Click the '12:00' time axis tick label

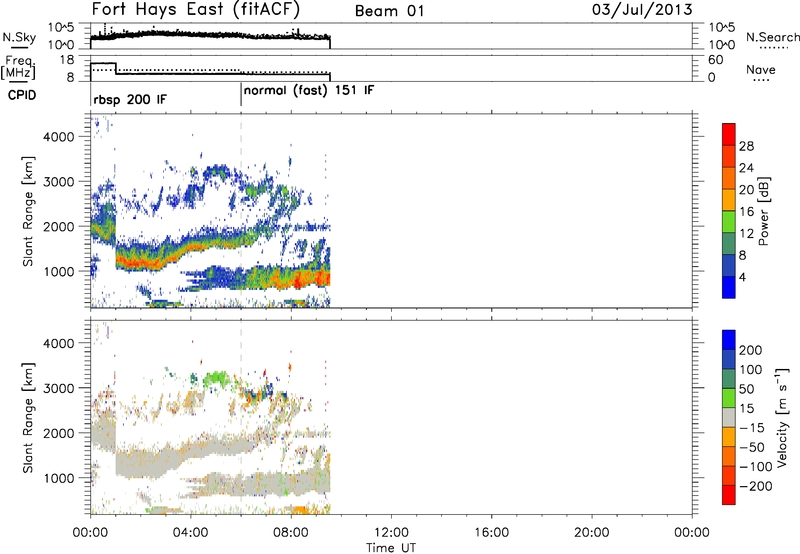tap(391, 533)
